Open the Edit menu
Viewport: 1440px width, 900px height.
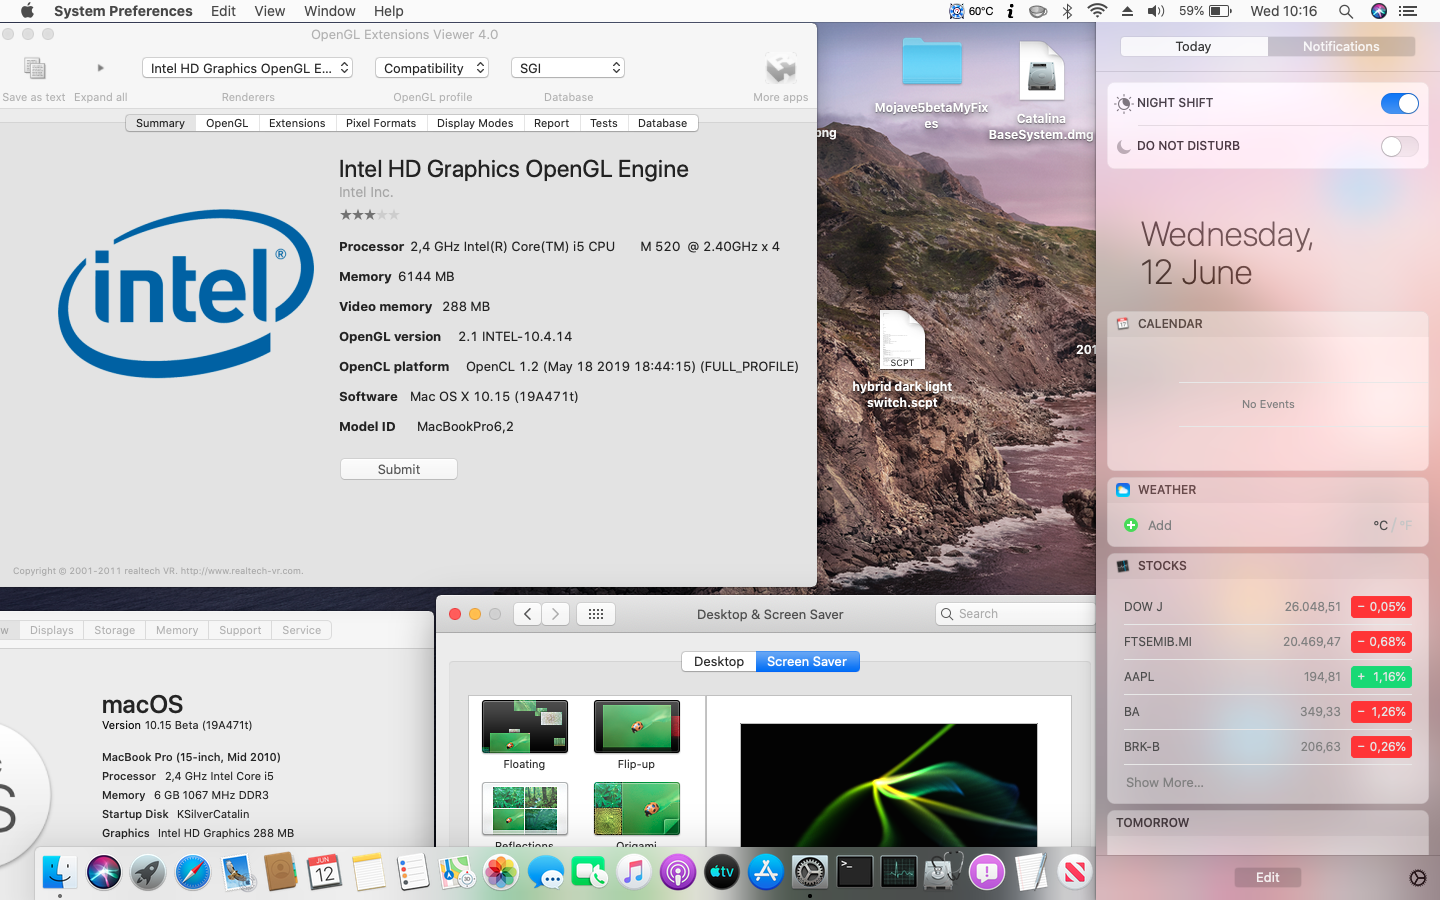pyautogui.click(x=223, y=11)
